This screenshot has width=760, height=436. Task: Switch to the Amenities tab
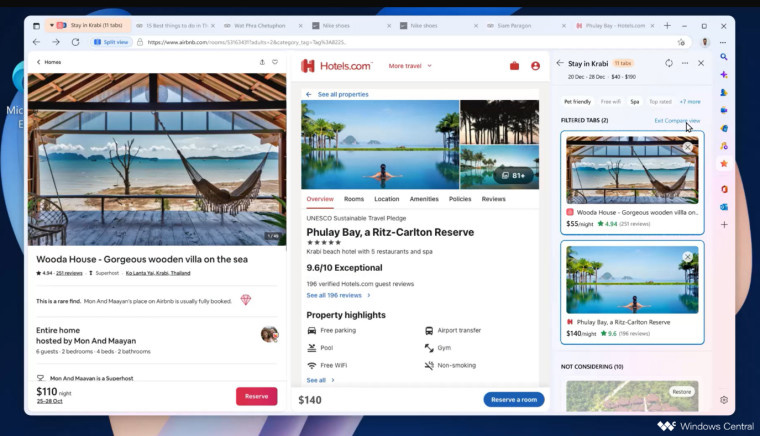tap(424, 199)
